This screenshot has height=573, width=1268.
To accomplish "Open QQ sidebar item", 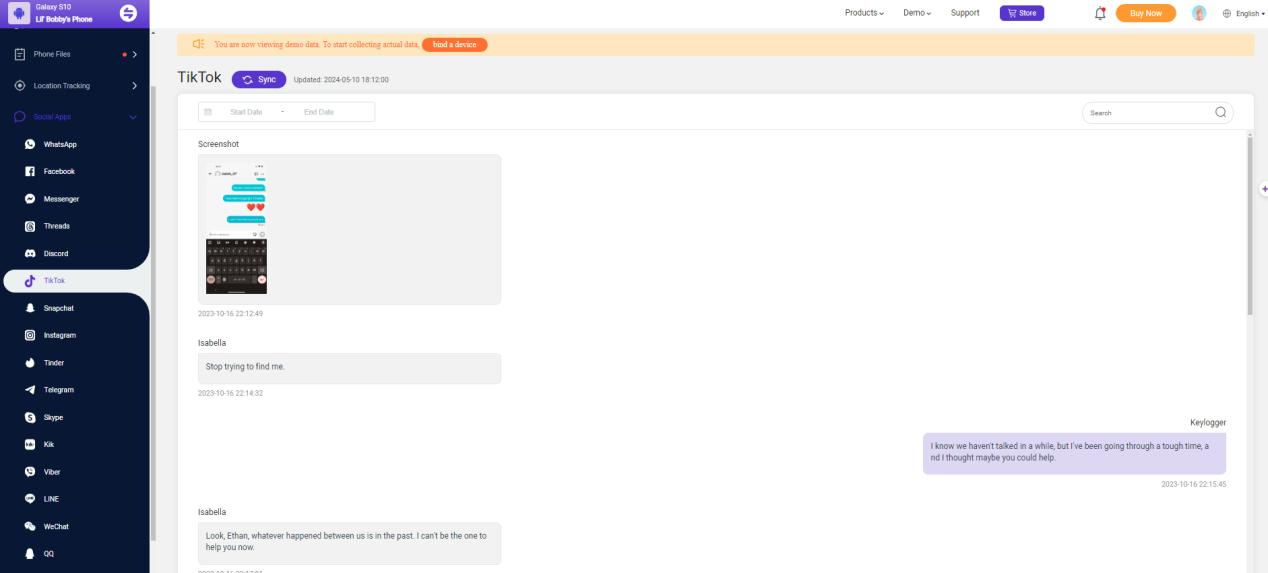I will [49, 553].
